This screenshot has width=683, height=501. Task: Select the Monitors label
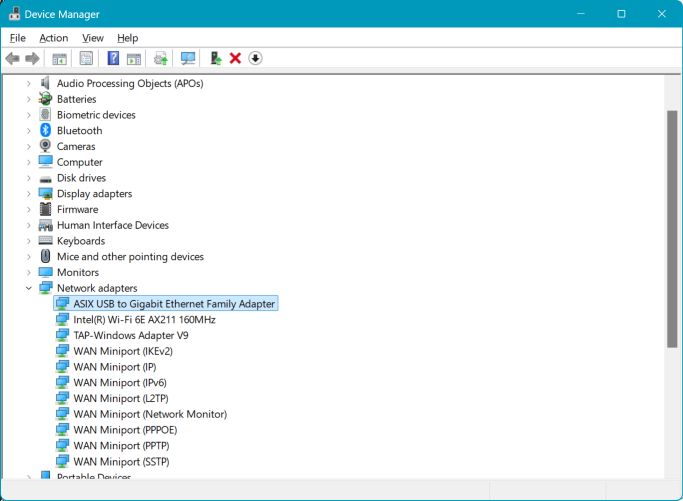coord(78,272)
